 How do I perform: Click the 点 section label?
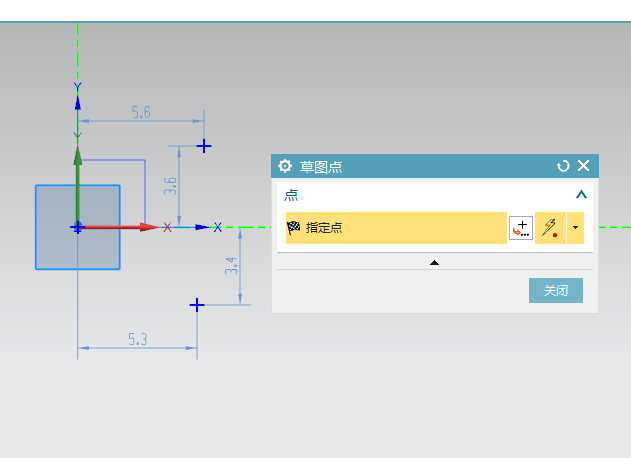pos(291,195)
